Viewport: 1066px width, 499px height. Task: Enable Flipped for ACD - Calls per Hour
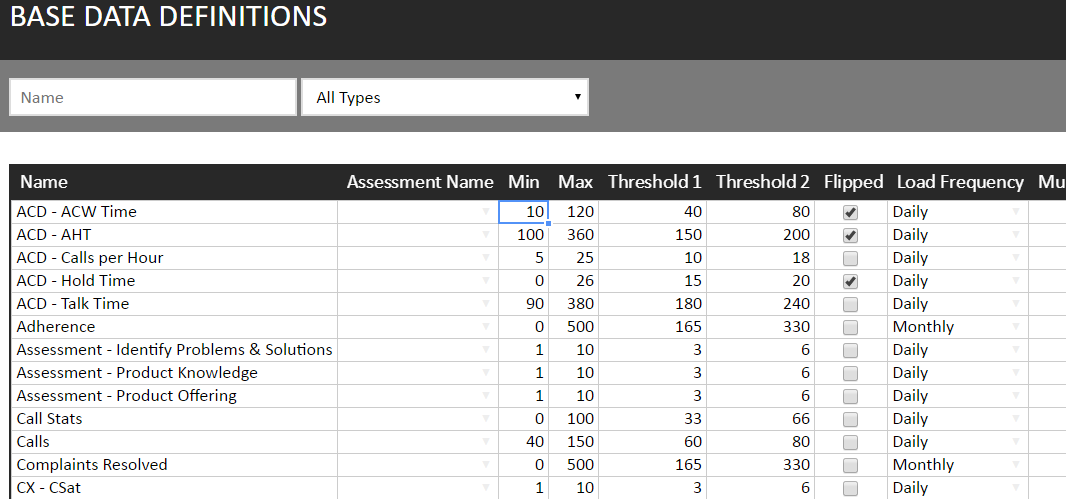tap(851, 258)
